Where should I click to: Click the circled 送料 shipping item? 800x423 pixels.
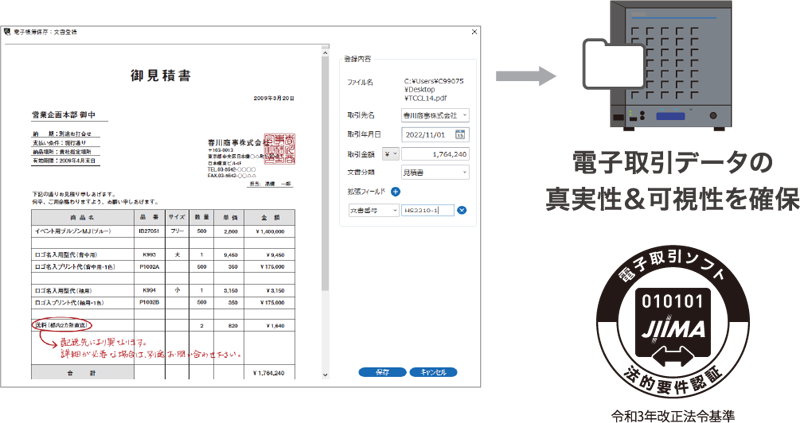62,325
